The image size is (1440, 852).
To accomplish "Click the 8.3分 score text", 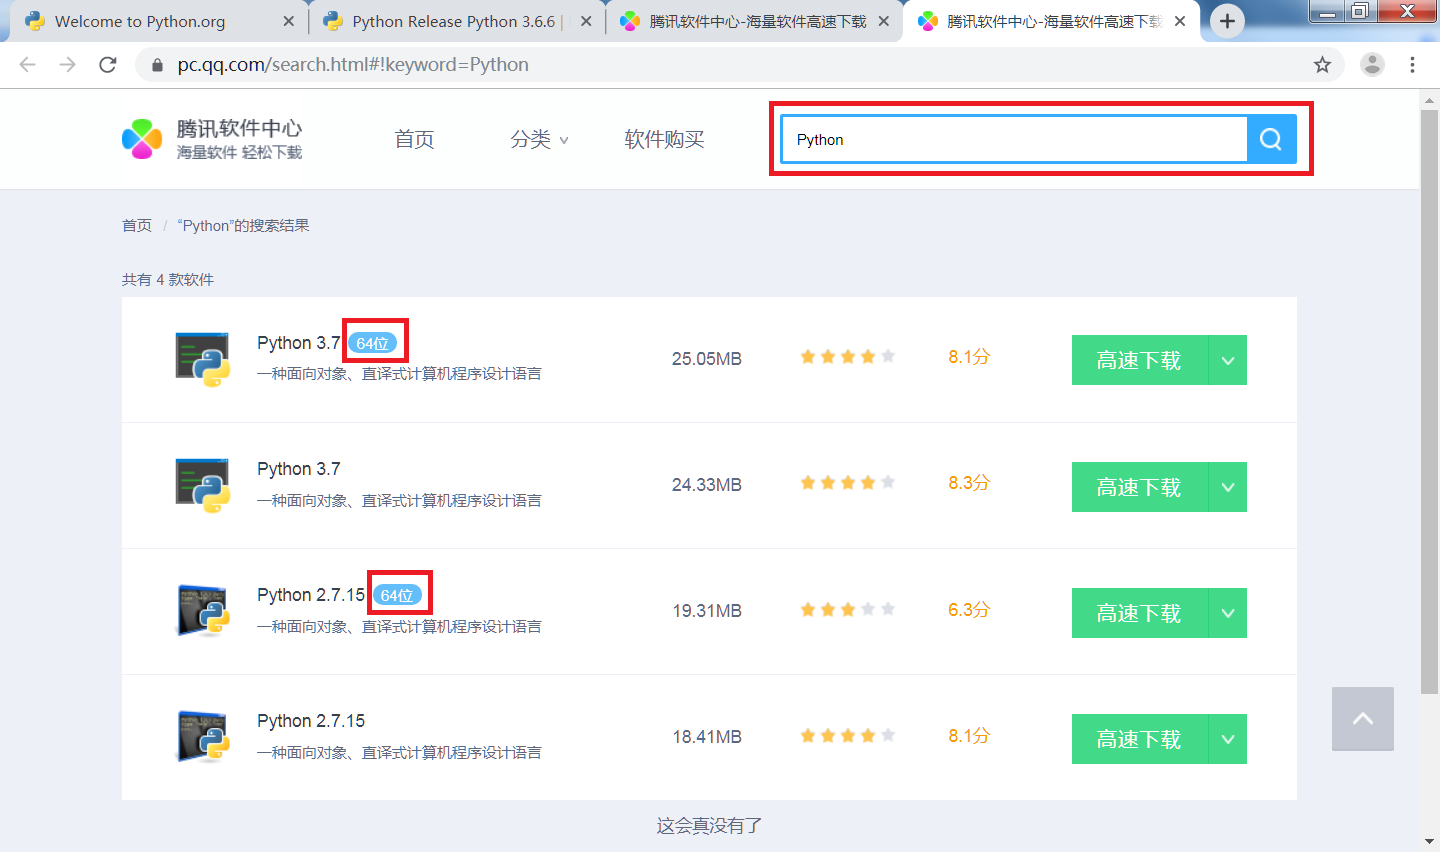I will coord(969,483).
